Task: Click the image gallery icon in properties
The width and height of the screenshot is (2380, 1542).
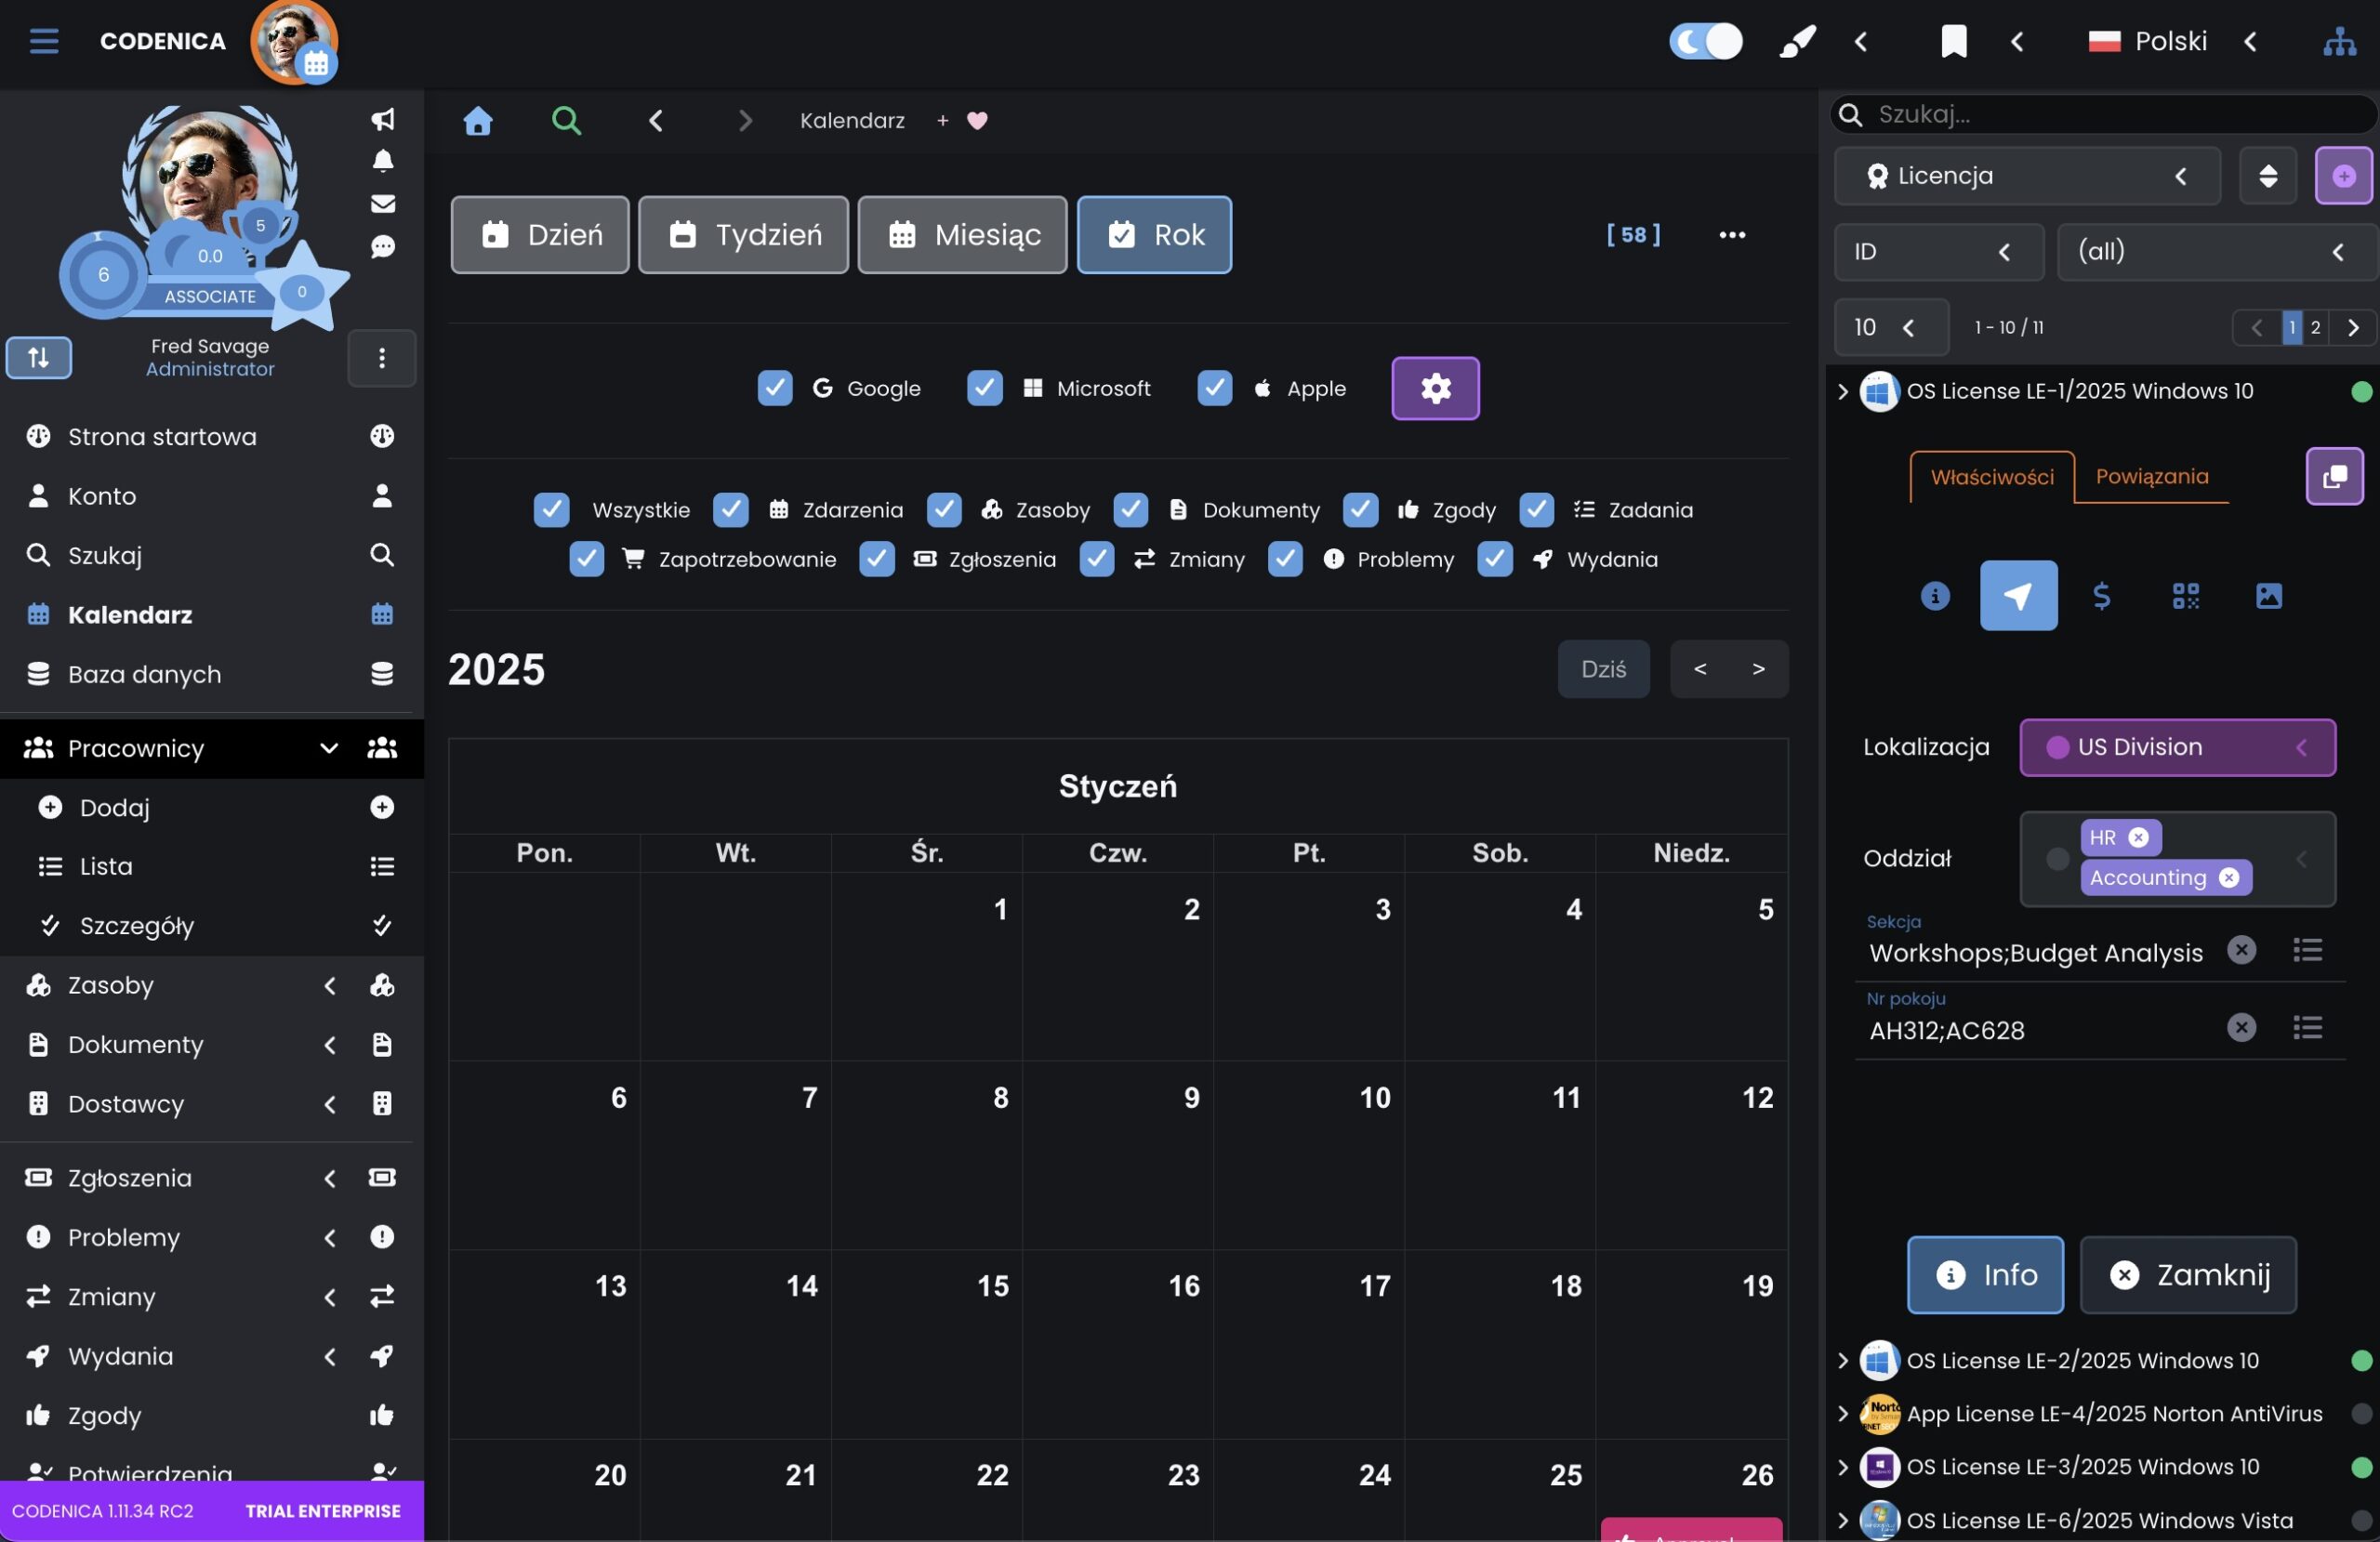Action: click(x=2268, y=596)
